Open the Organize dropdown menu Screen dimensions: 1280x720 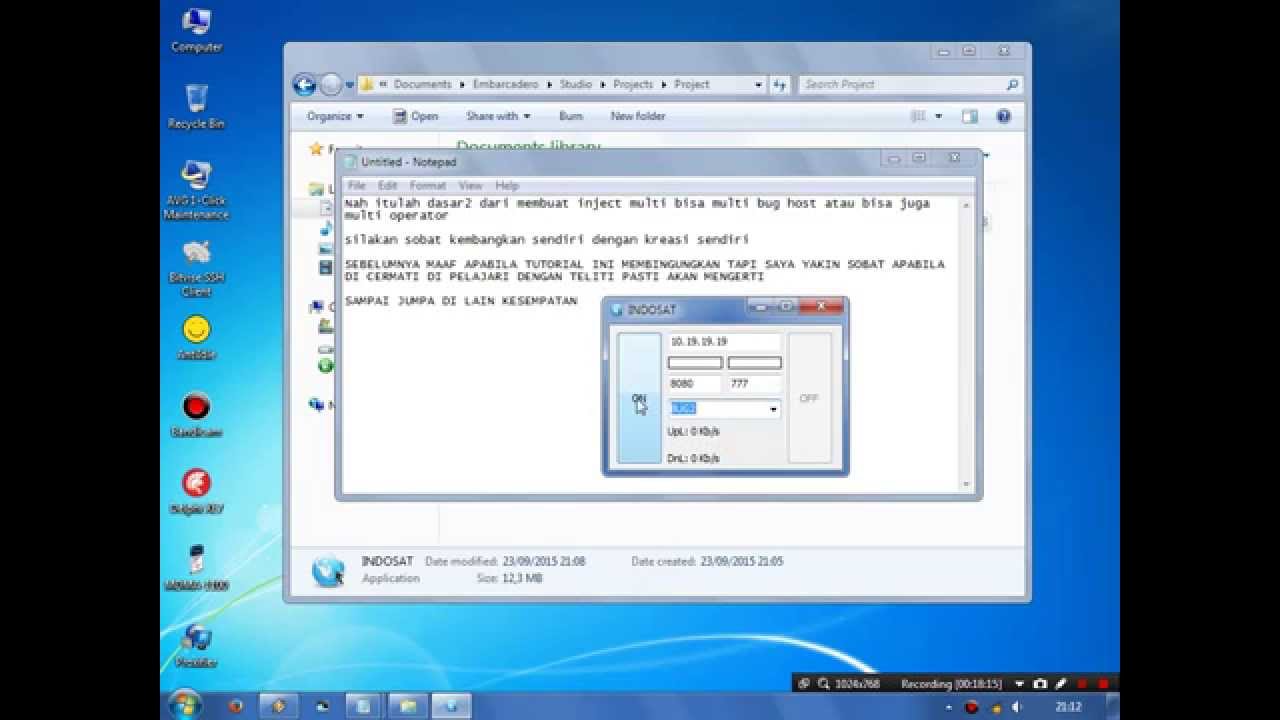click(335, 116)
